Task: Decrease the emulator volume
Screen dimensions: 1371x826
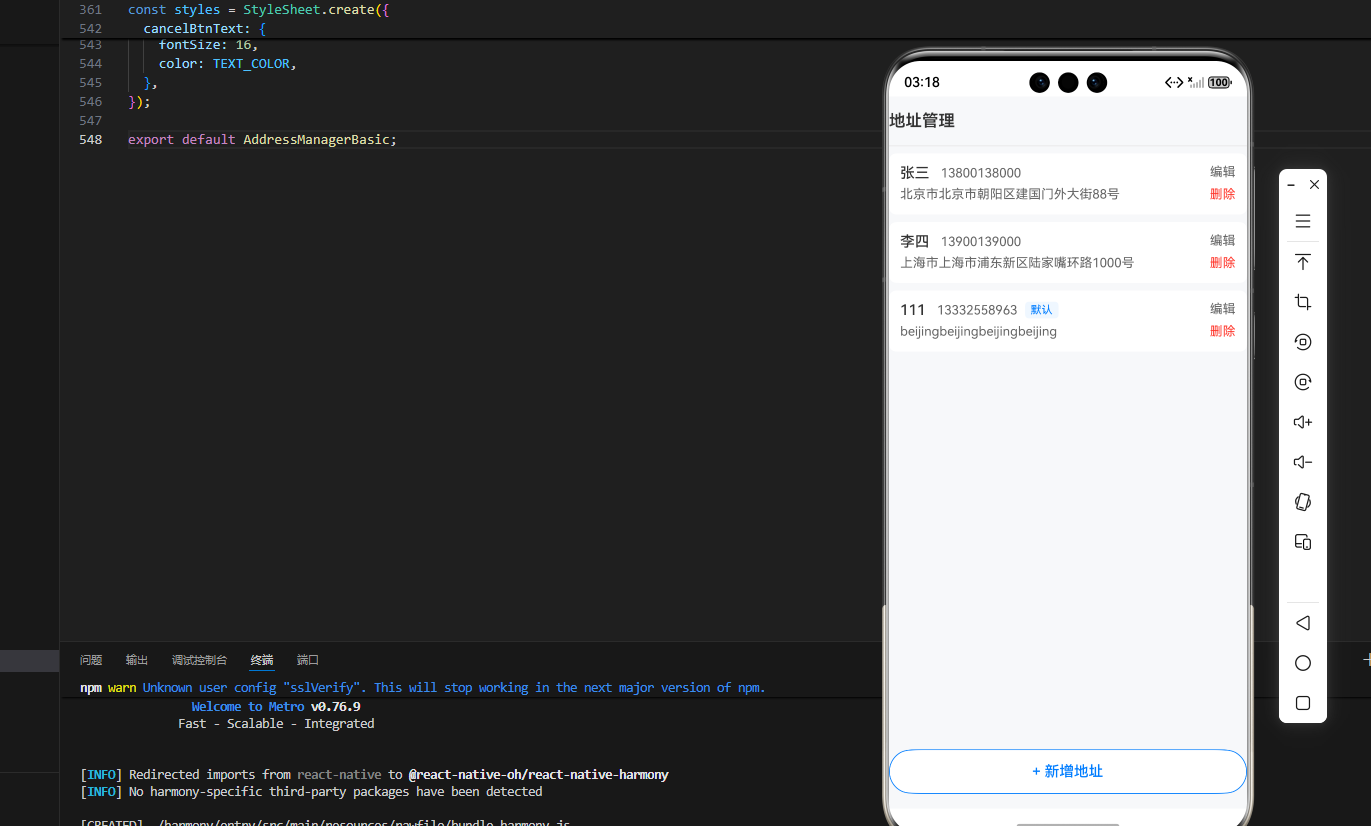Action: [1302, 461]
